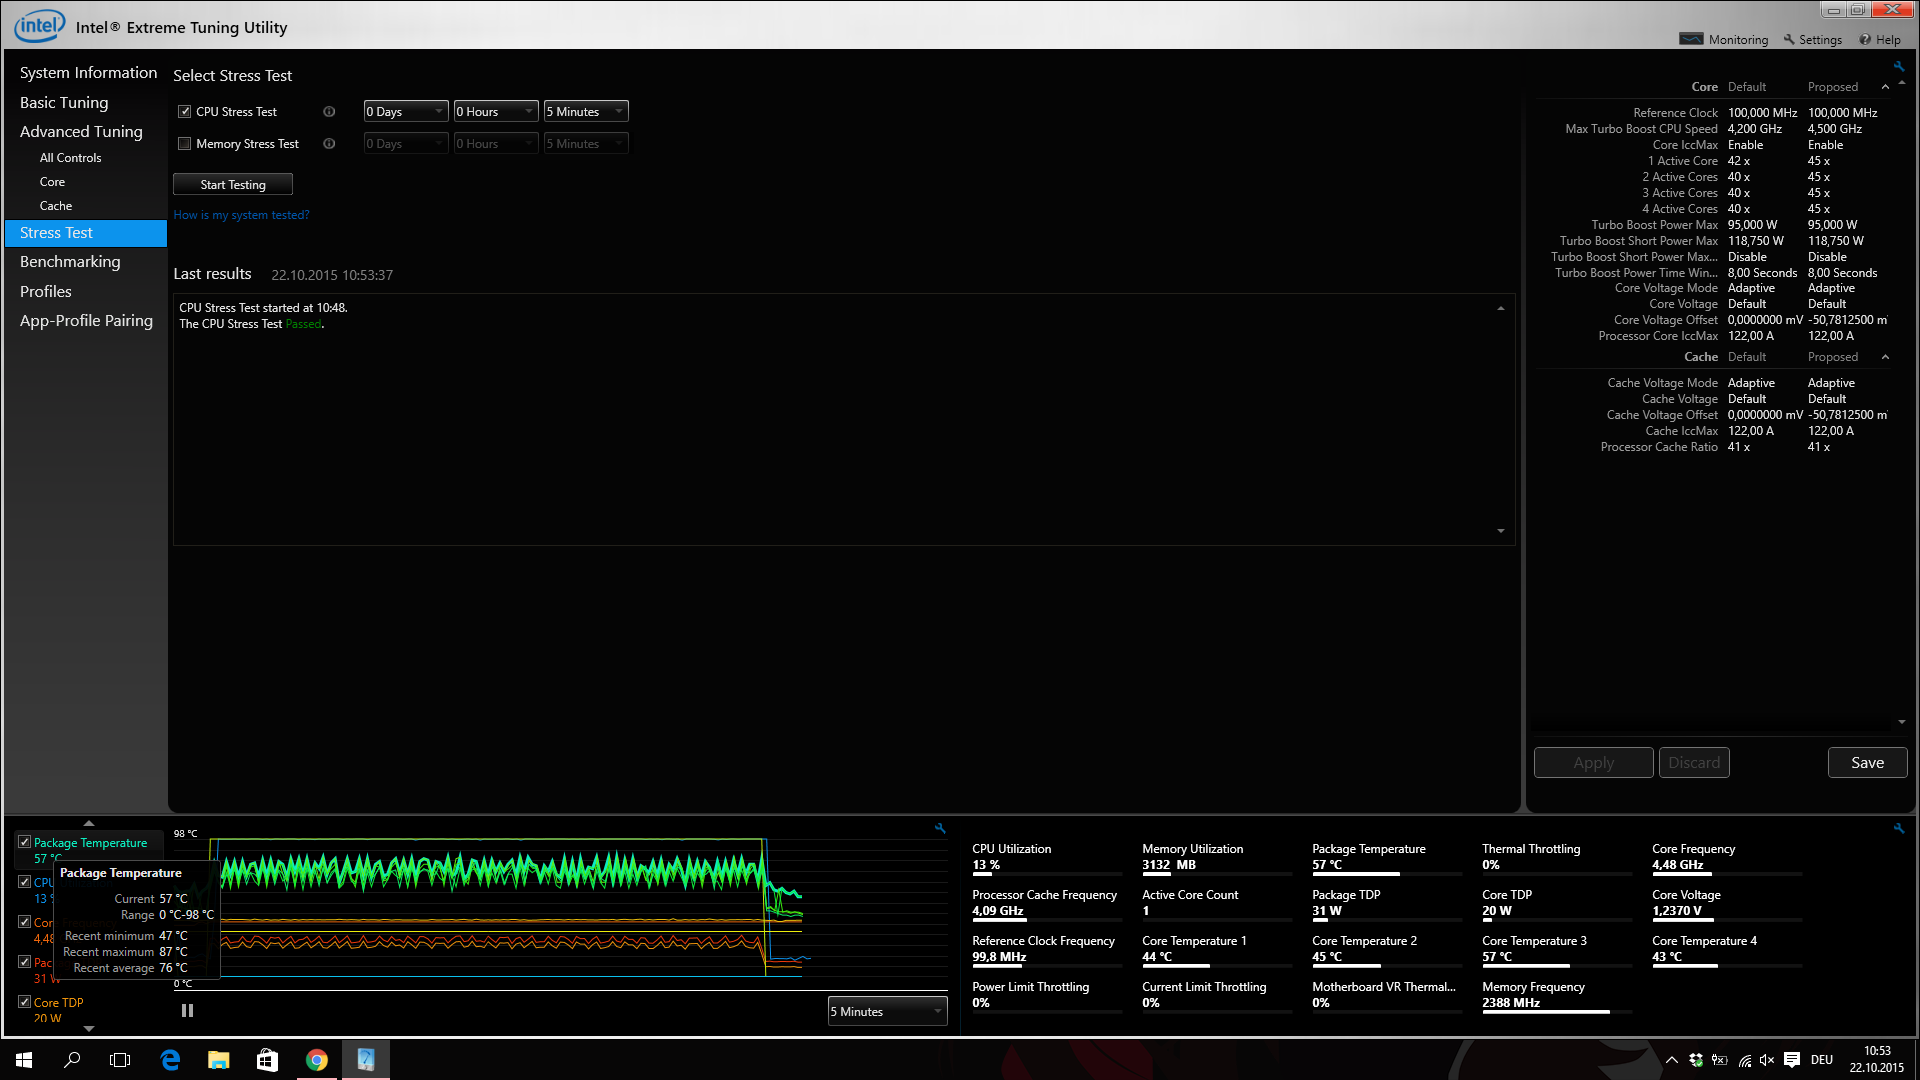Select Core under Advanced Tuning

(x=52, y=182)
